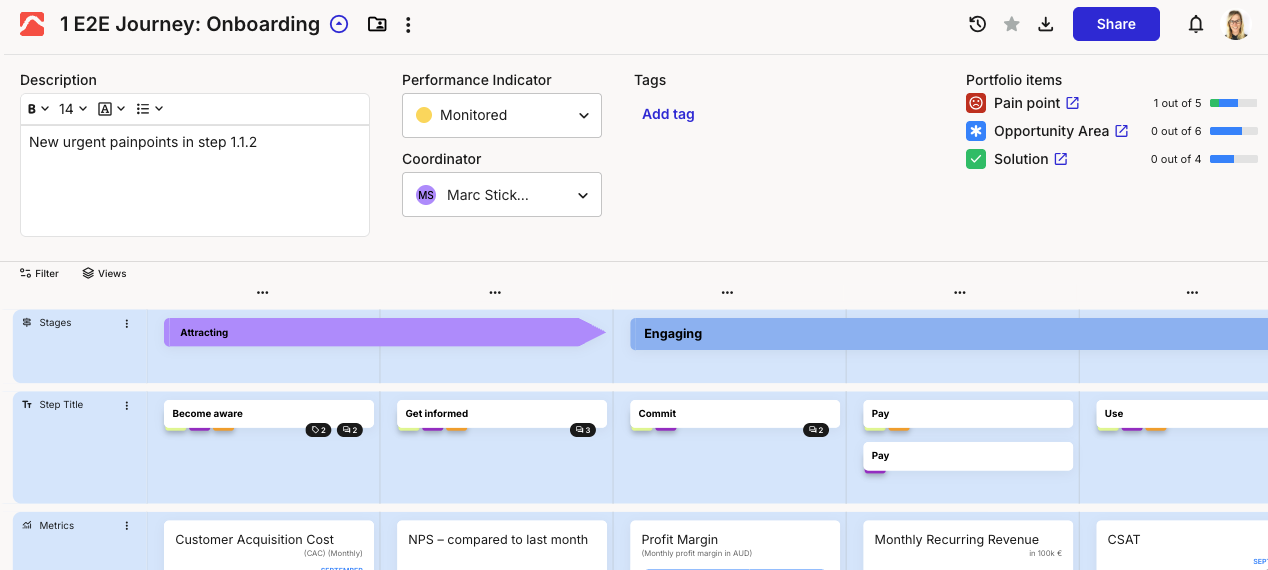The height and width of the screenshot is (570, 1268).
Task: Click the Add tag link
Action: pyautogui.click(x=668, y=114)
